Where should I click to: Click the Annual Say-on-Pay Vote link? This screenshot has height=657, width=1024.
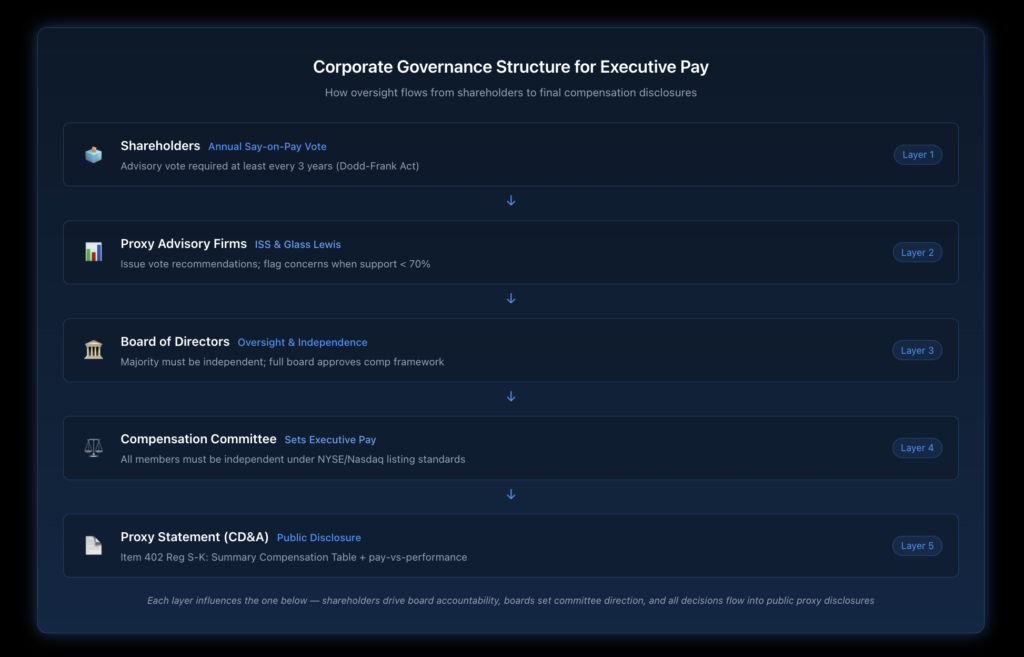pyautogui.click(x=267, y=146)
